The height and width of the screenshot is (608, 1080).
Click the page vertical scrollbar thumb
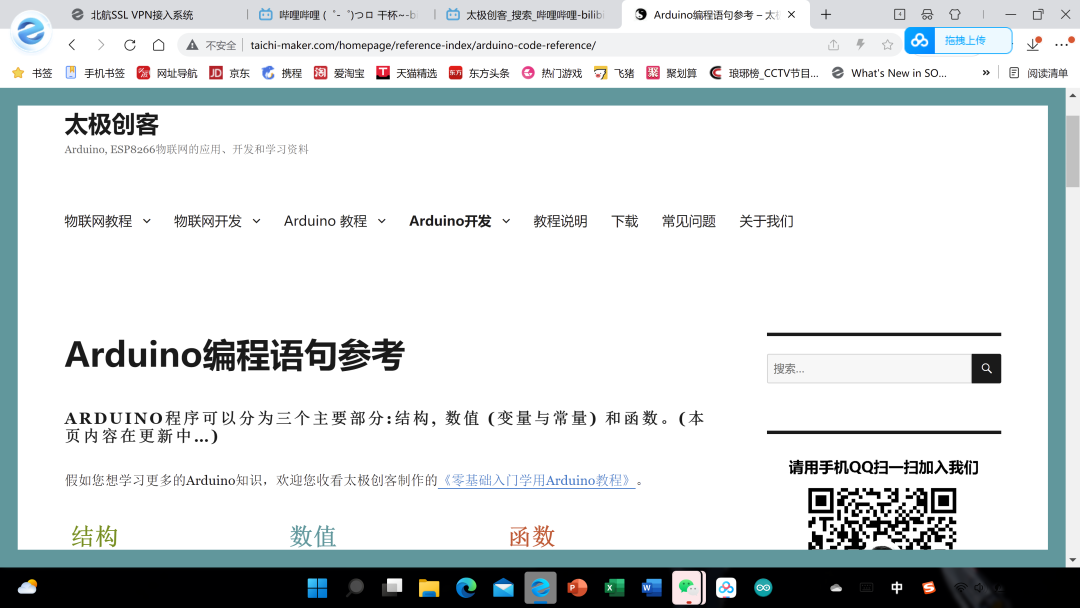pos(1072,151)
